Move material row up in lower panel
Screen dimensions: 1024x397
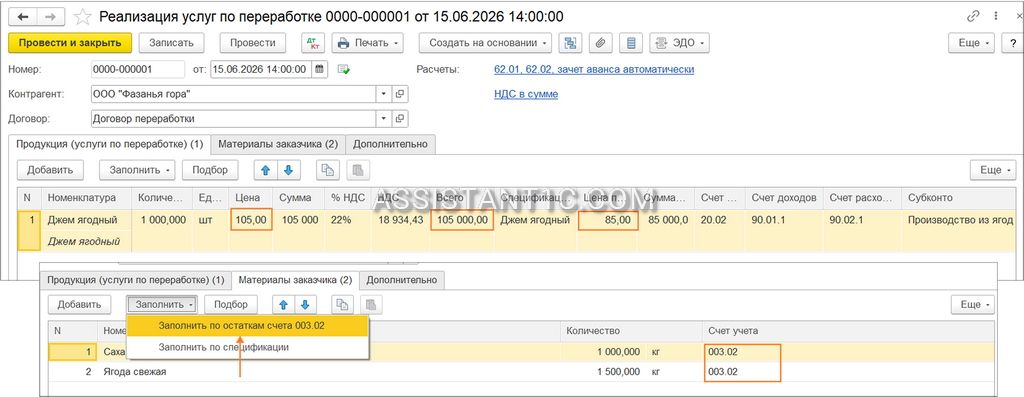(283, 304)
